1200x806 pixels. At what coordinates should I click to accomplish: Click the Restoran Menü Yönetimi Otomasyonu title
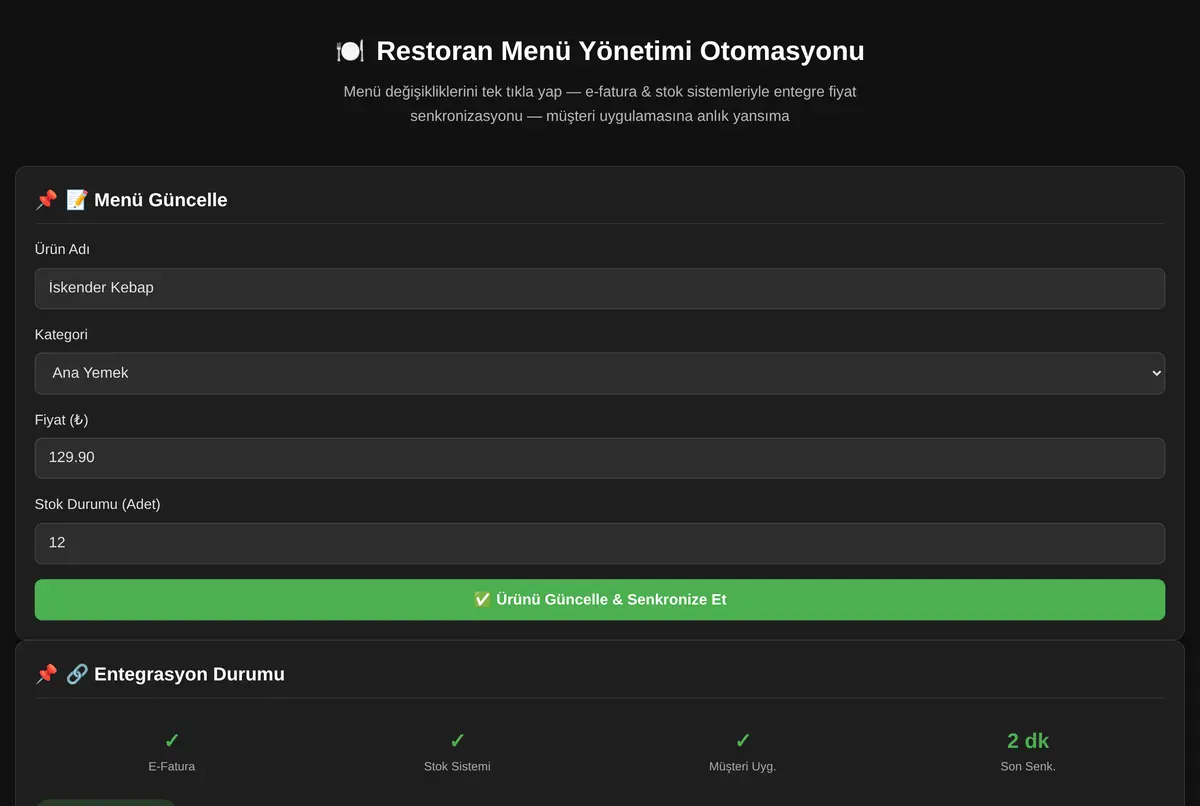(620, 51)
